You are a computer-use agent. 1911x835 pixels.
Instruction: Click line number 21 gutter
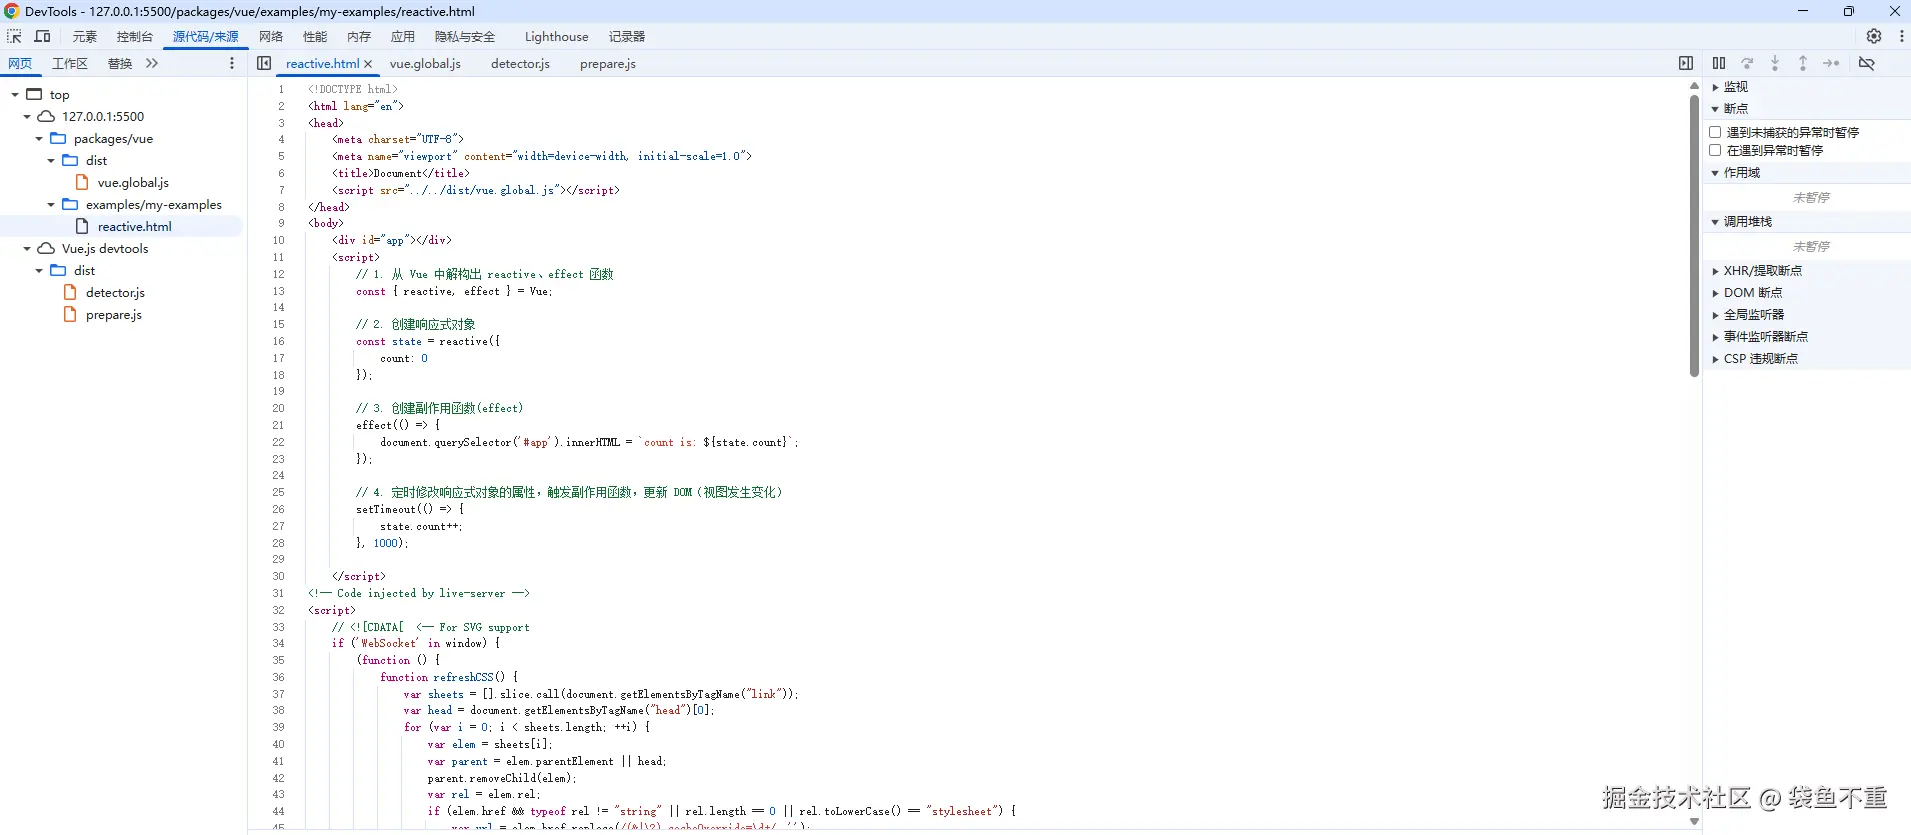[x=278, y=425]
